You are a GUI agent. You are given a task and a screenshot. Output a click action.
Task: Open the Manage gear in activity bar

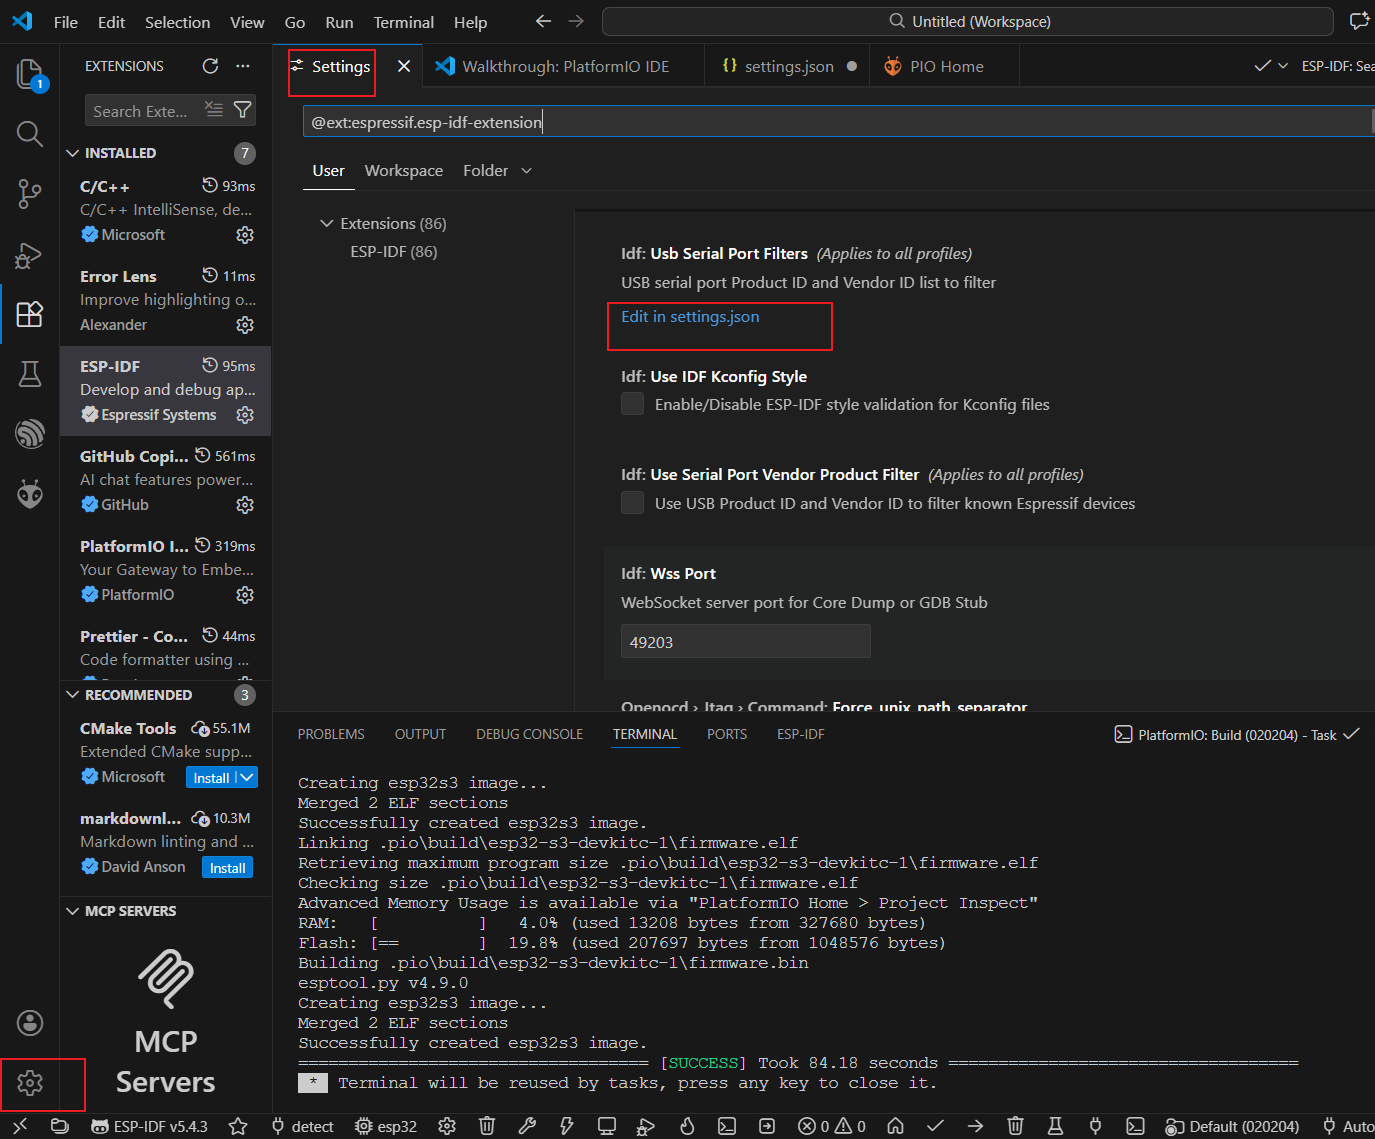30,1083
